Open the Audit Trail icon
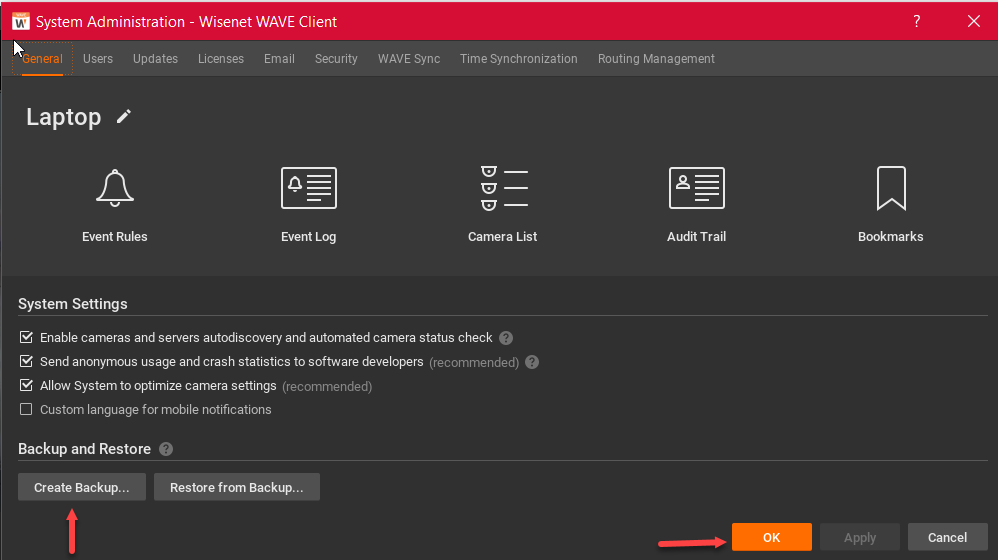The height and width of the screenshot is (560, 998). (696, 188)
